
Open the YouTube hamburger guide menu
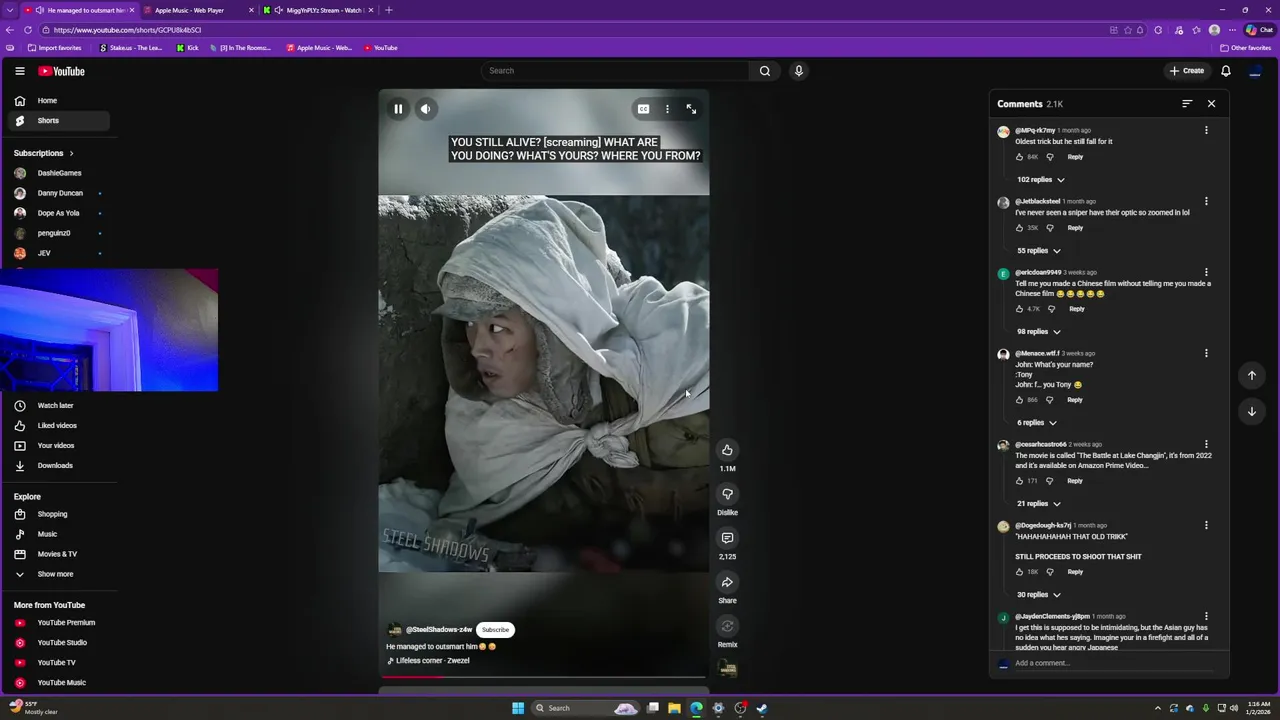[19, 71]
